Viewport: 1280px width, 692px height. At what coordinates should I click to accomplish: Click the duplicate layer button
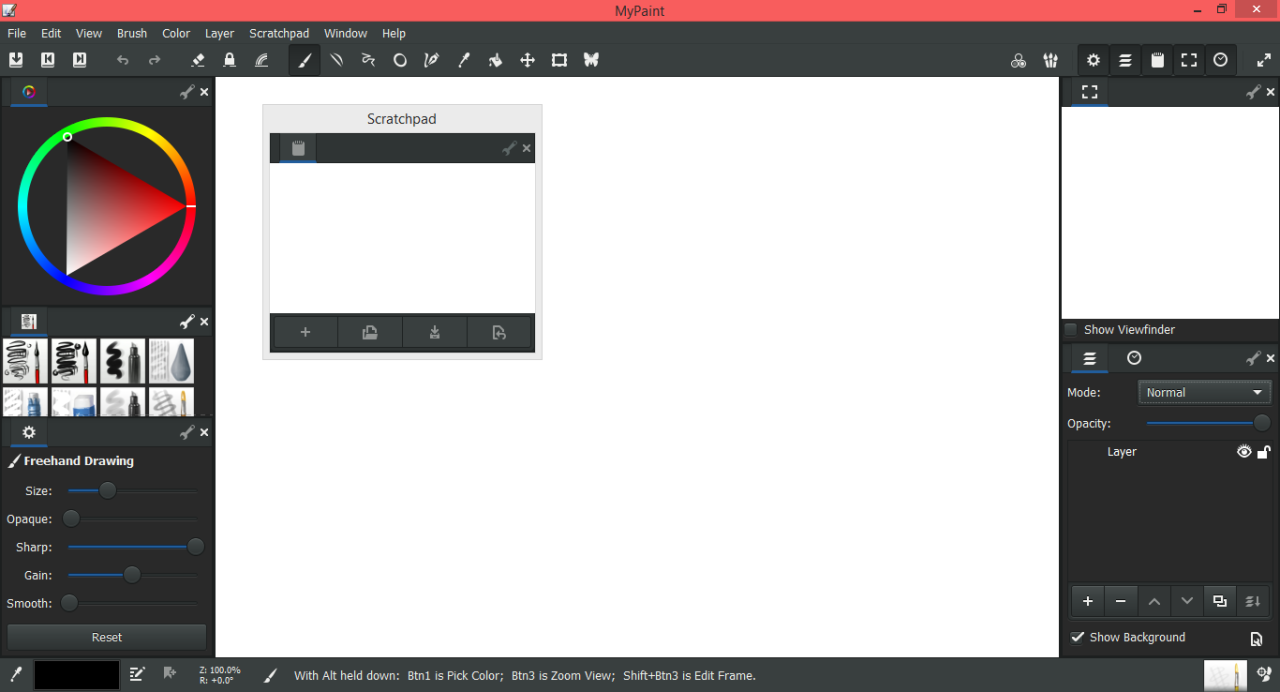1220,601
